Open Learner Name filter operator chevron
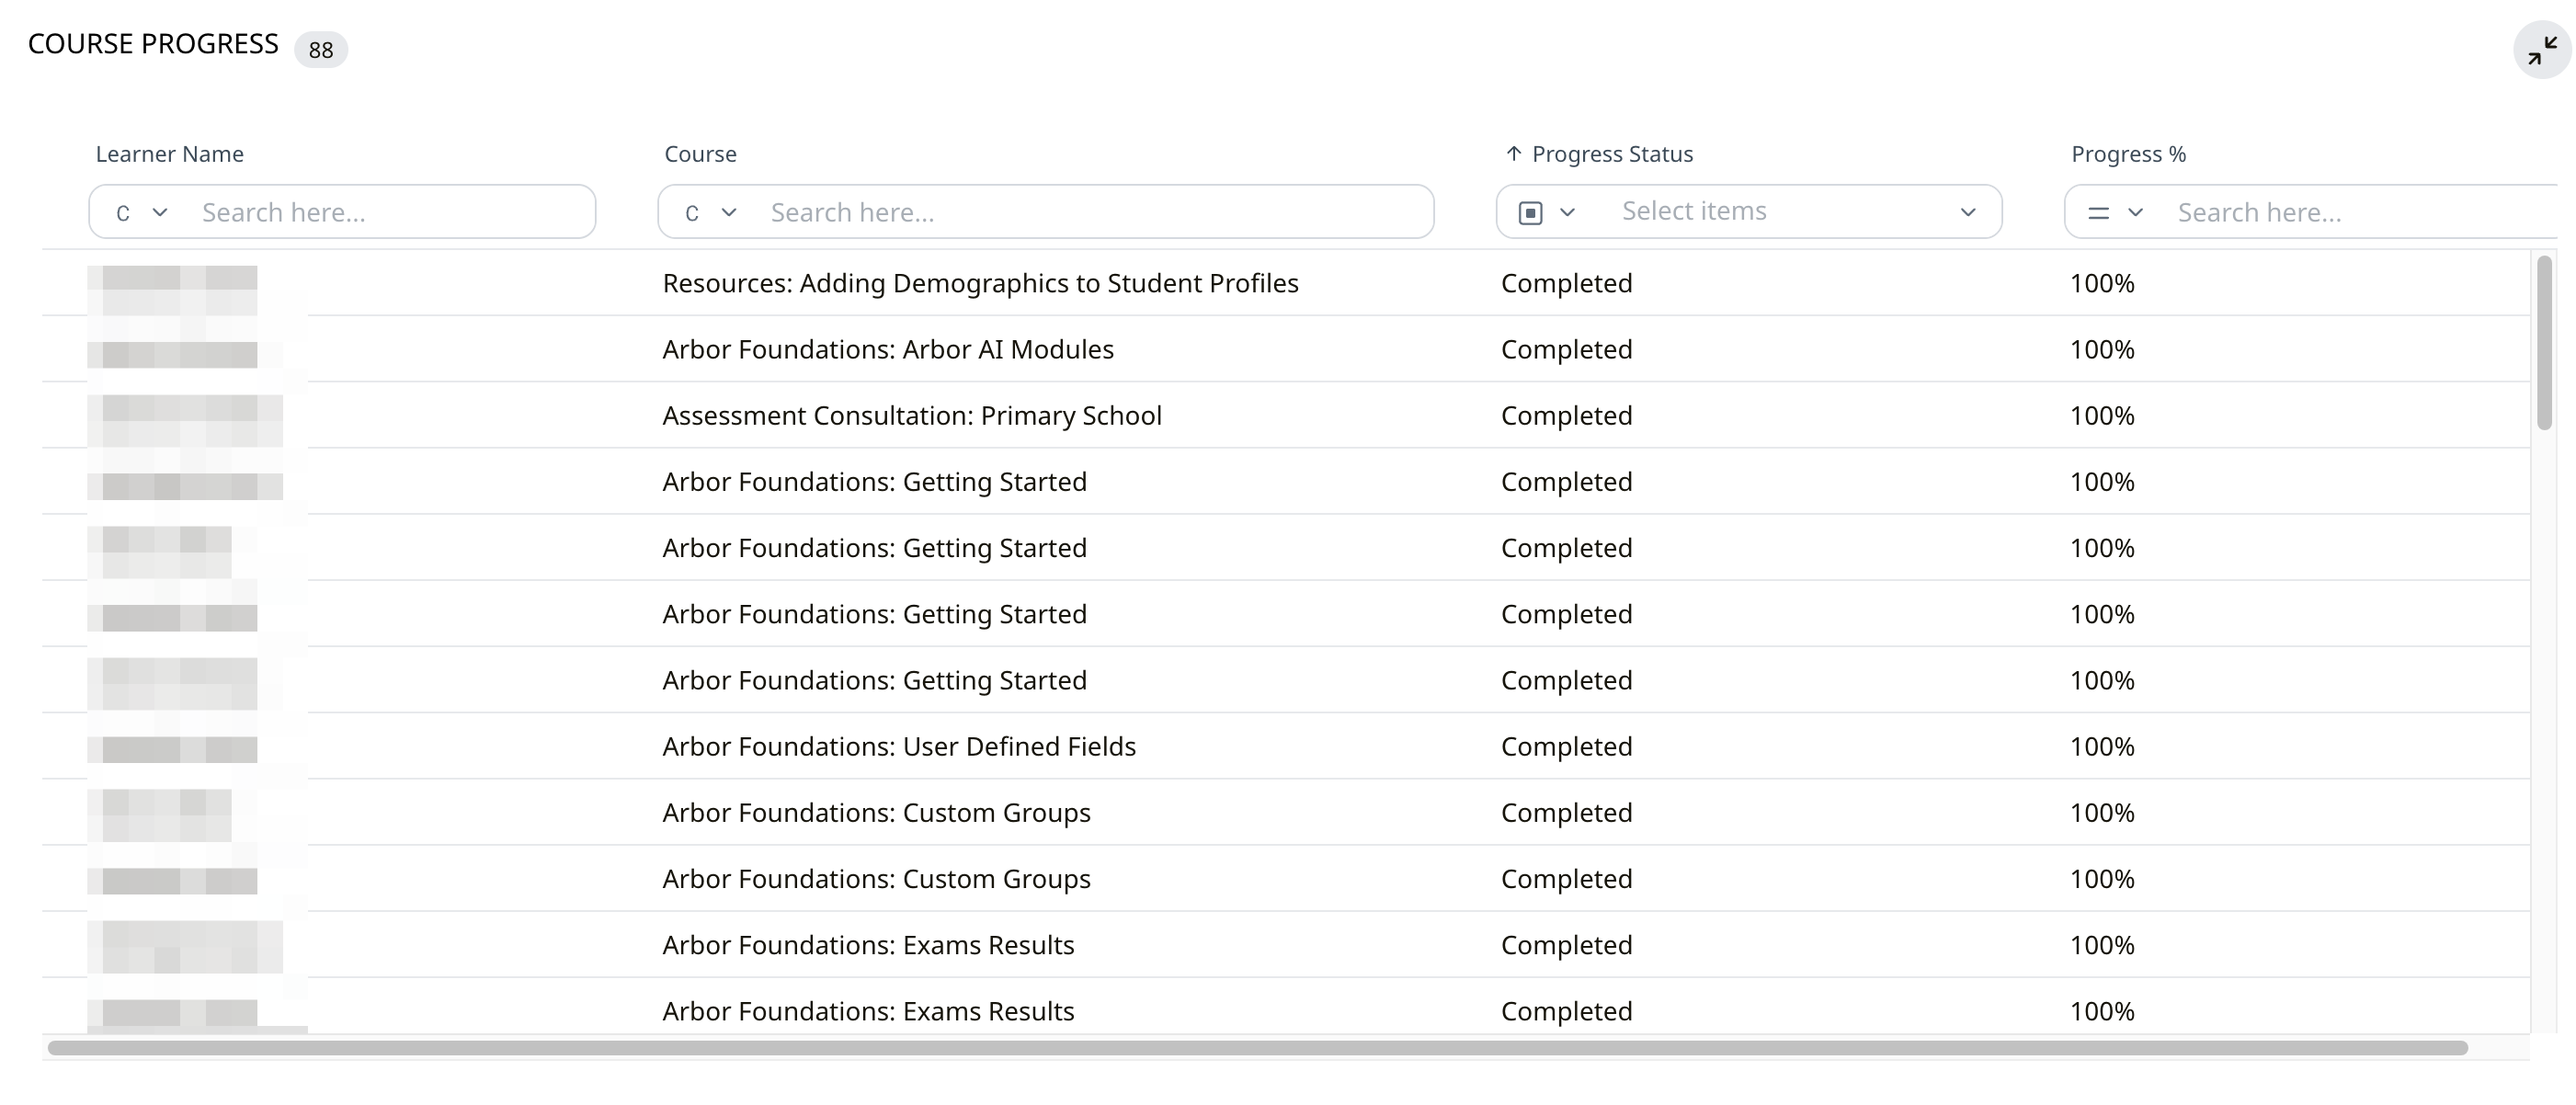 (160, 212)
